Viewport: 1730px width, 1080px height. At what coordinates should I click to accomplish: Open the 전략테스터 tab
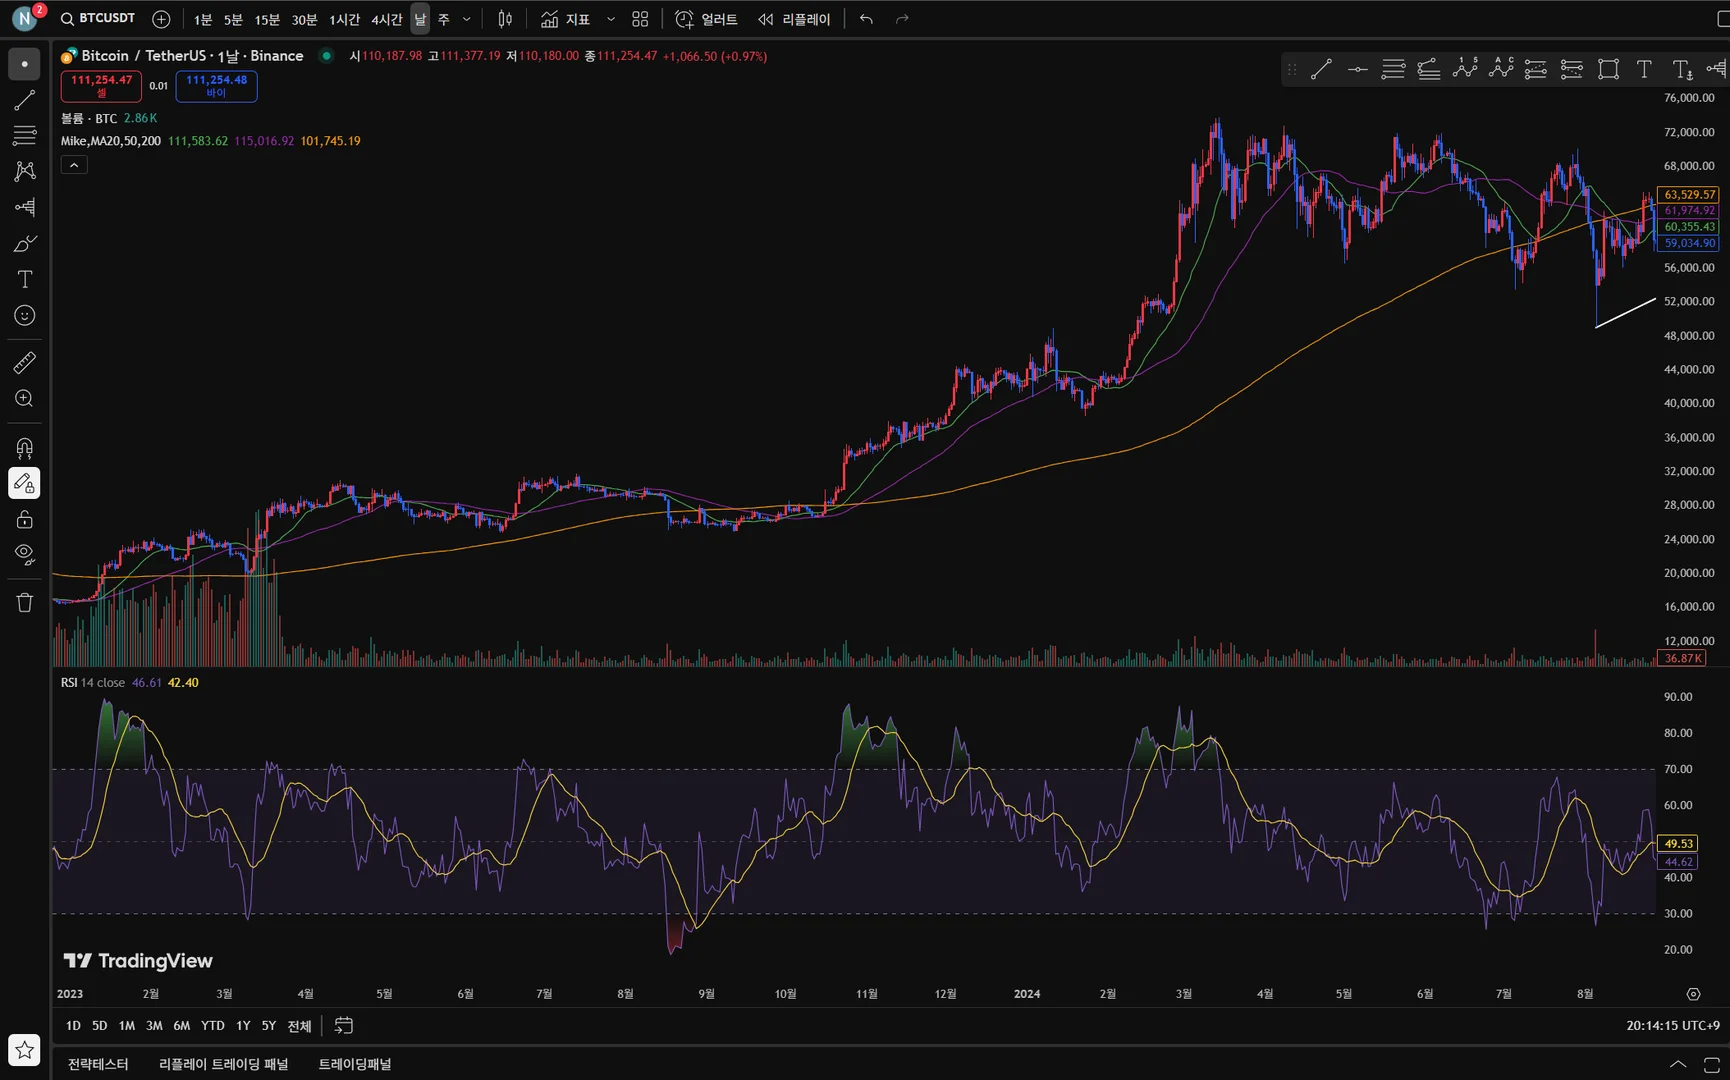point(98,1064)
